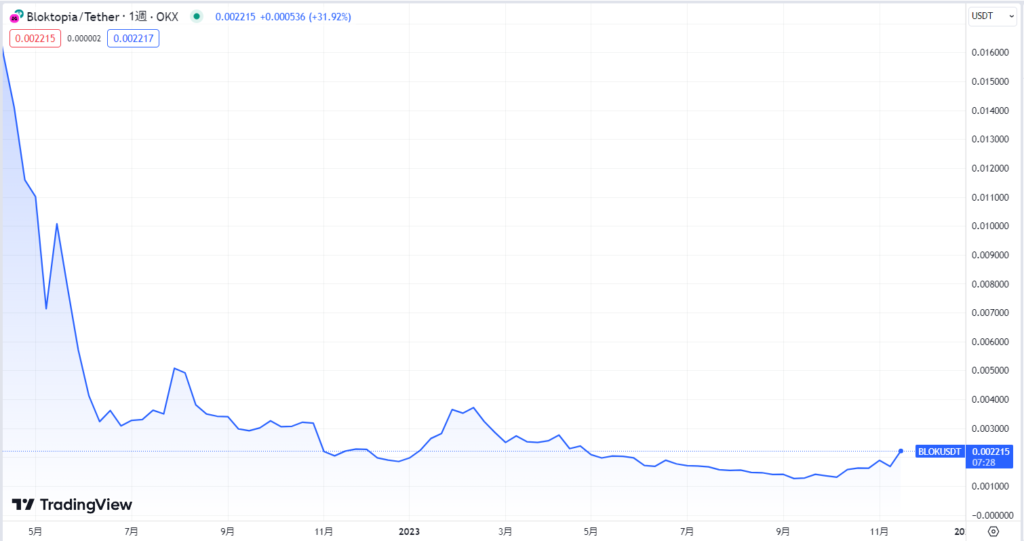Click the red sell price 0.002215 button
The width and height of the screenshot is (1024, 541).
click(35, 39)
